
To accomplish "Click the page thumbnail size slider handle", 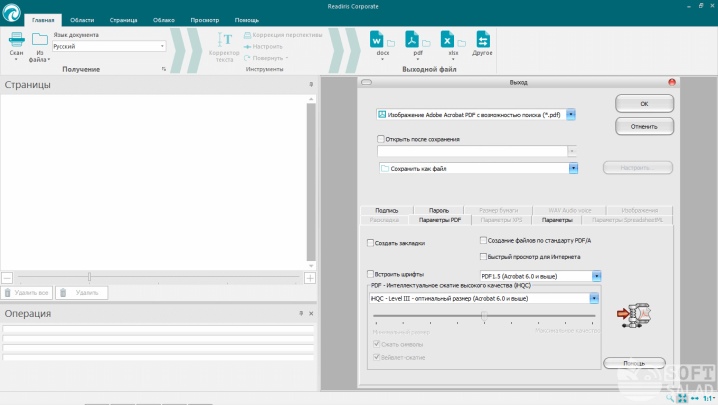I will (89, 276).
